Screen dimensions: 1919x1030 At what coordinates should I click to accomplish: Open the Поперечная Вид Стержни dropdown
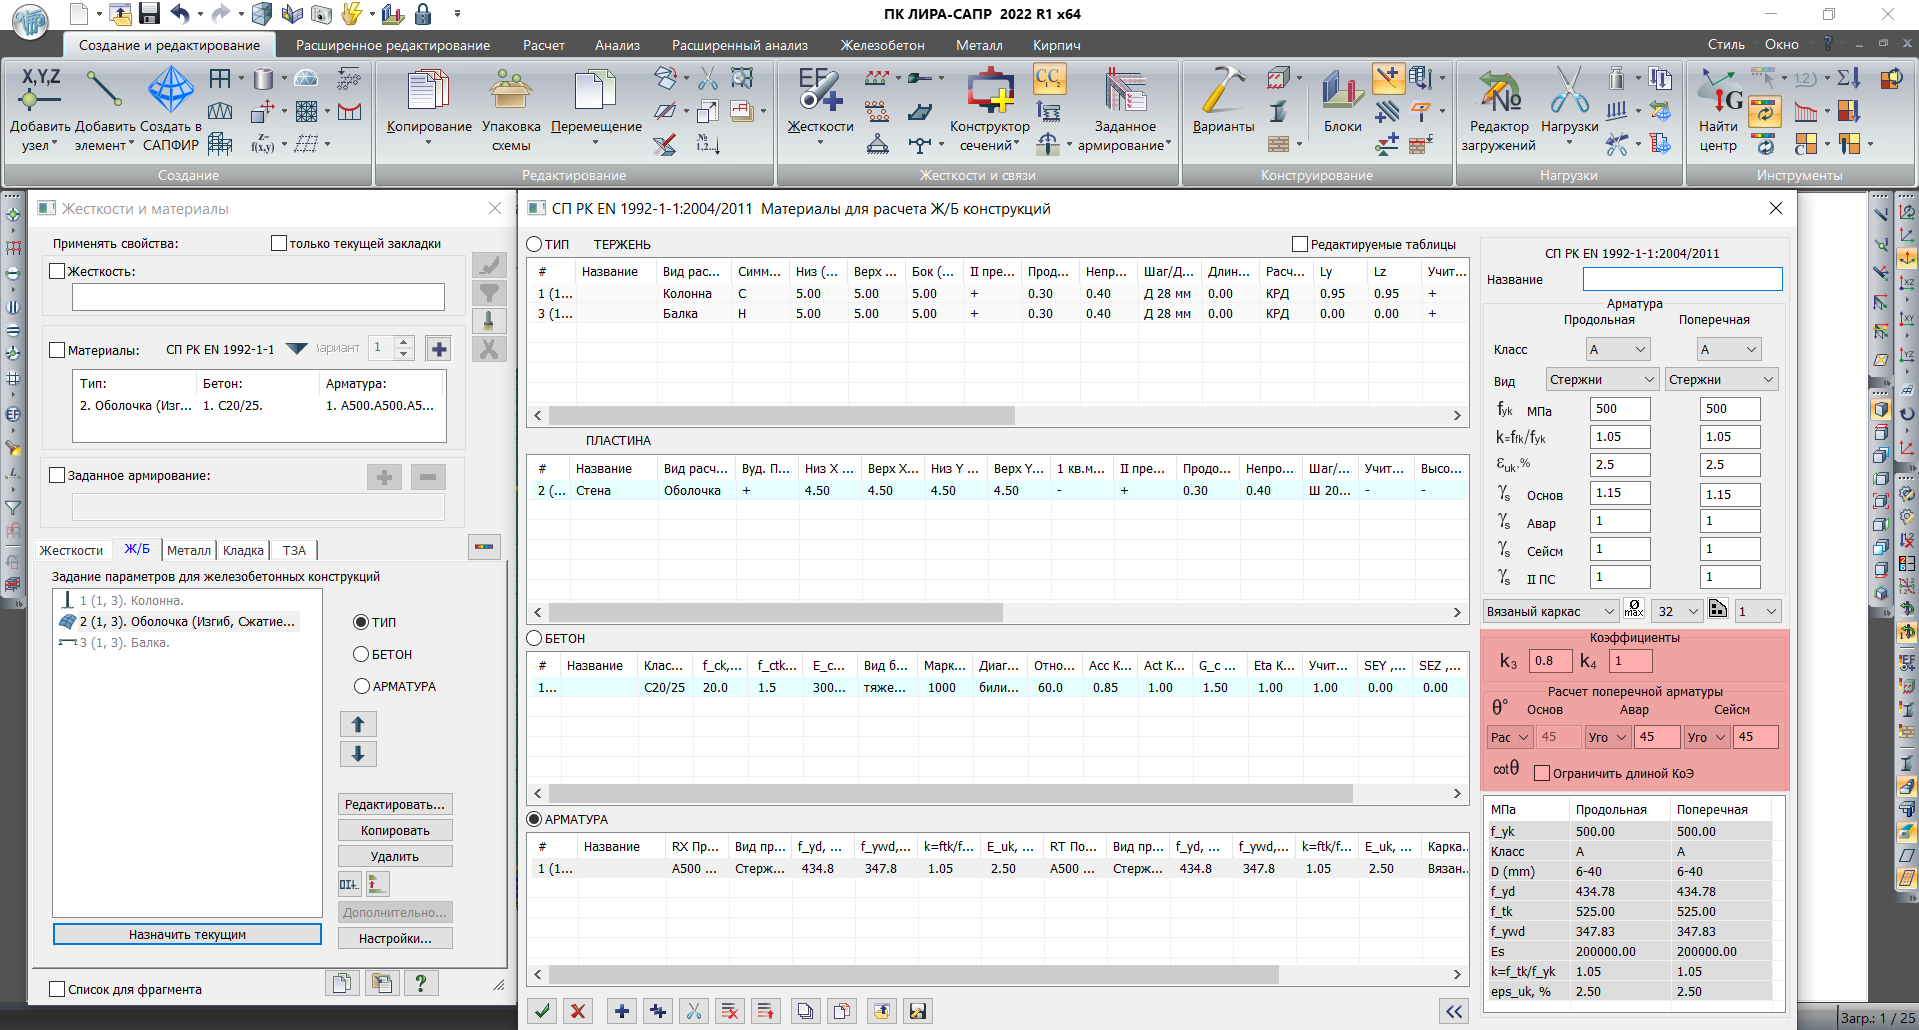click(x=1720, y=379)
